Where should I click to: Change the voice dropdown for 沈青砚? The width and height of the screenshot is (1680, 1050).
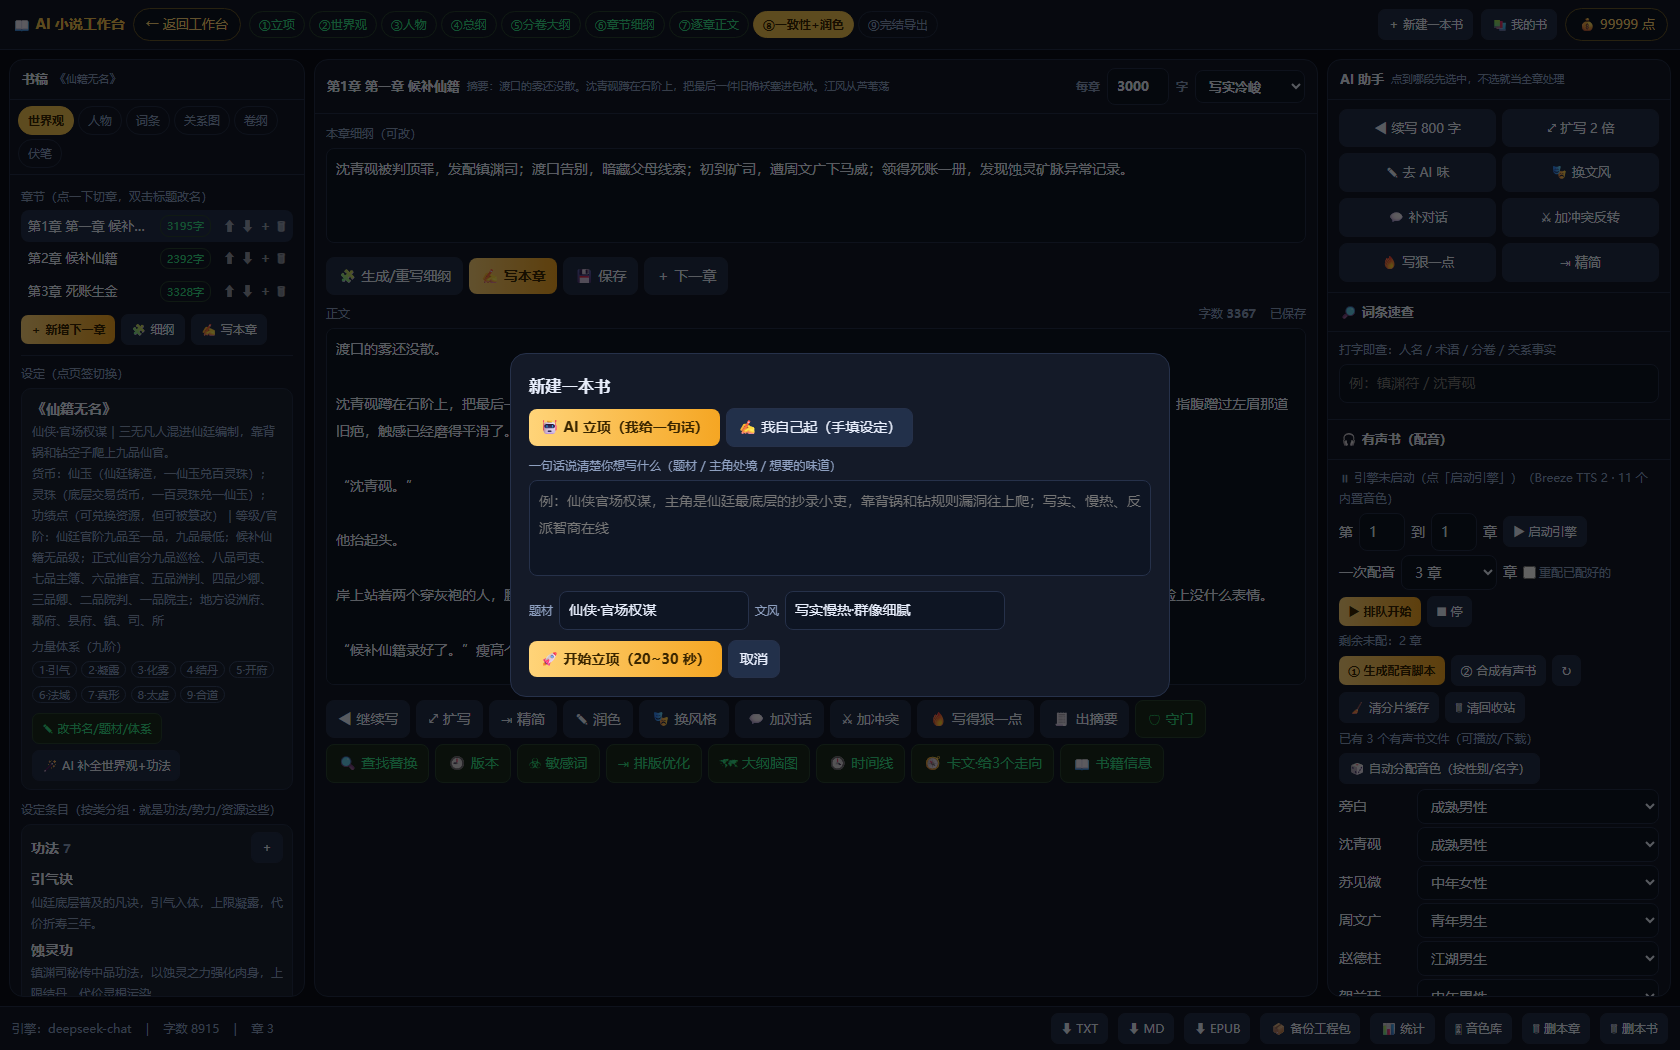(1539, 844)
